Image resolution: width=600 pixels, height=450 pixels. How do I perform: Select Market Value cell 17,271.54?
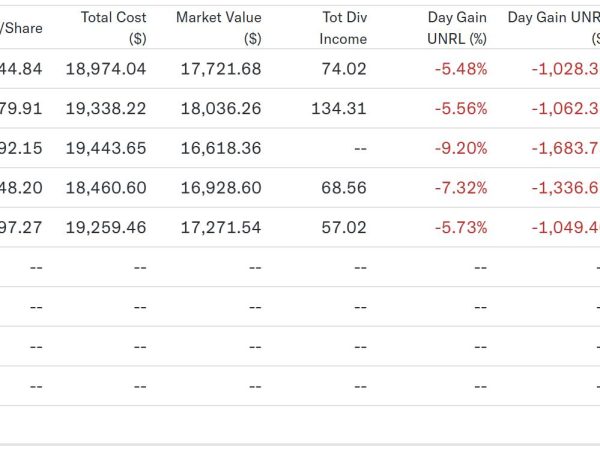221,228
